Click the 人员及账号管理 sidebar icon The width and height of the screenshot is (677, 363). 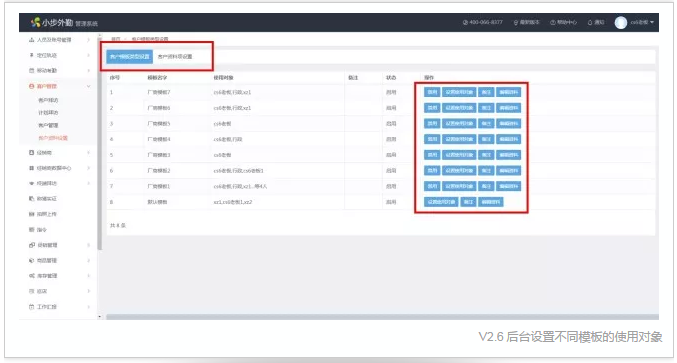tap(31, 40)
